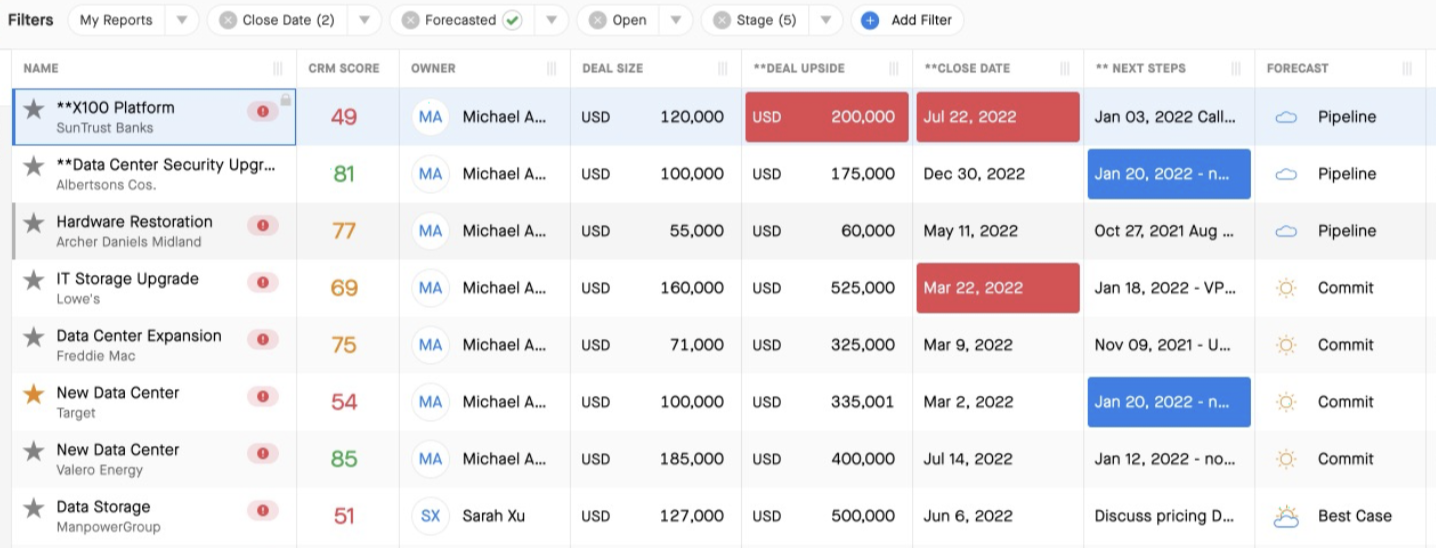1436x548 pixels.
Task: Remove the Open filter
Action: [x=598, y=20]
